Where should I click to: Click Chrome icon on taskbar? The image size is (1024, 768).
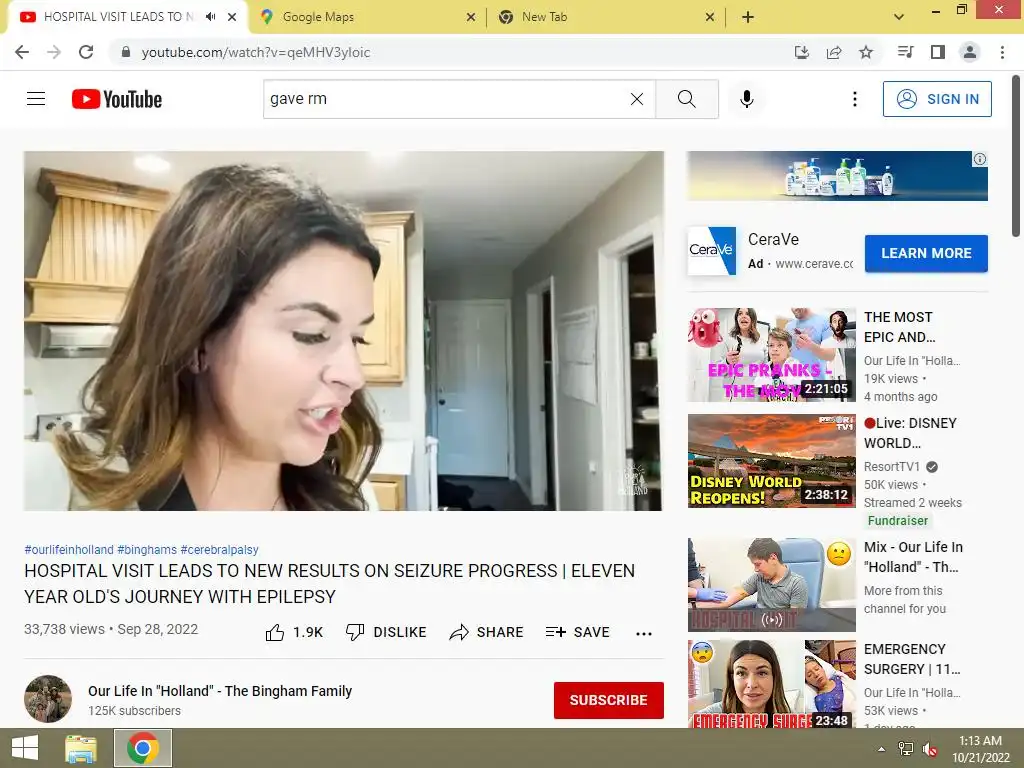pyautogui.click(x=143, y=748)
